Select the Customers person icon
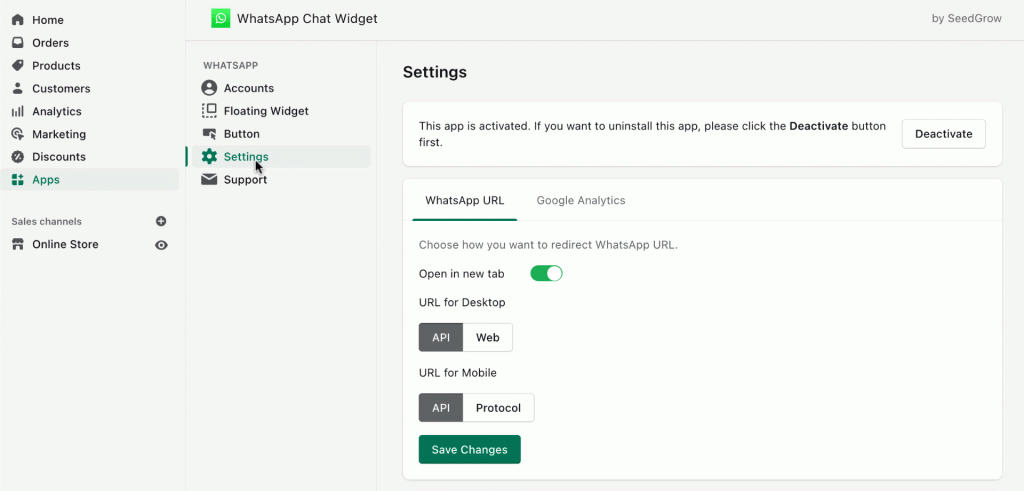Viewport: 1024px width, 491px height. pyautogui.click(x=17, y=89)
